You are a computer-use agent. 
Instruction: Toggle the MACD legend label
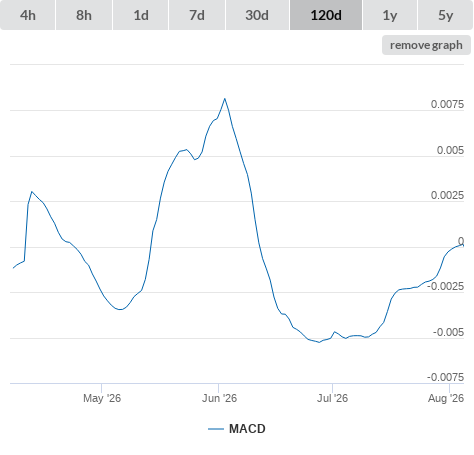[x=247, y=429]
